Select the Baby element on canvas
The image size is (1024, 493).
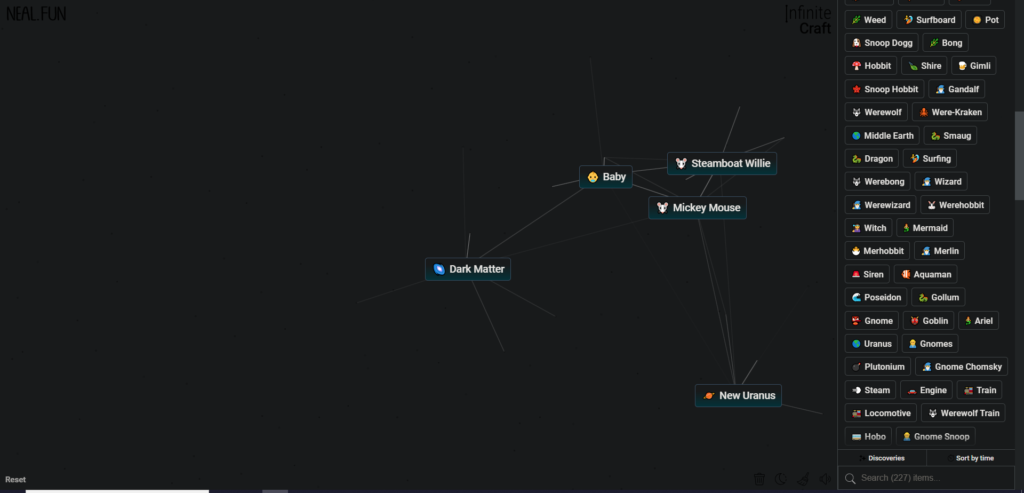coord(605,177)
